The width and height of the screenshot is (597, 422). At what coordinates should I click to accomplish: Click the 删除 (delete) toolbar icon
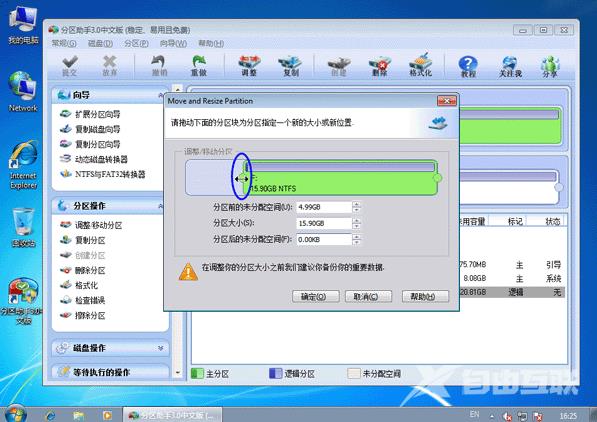(x=380, y=66)
